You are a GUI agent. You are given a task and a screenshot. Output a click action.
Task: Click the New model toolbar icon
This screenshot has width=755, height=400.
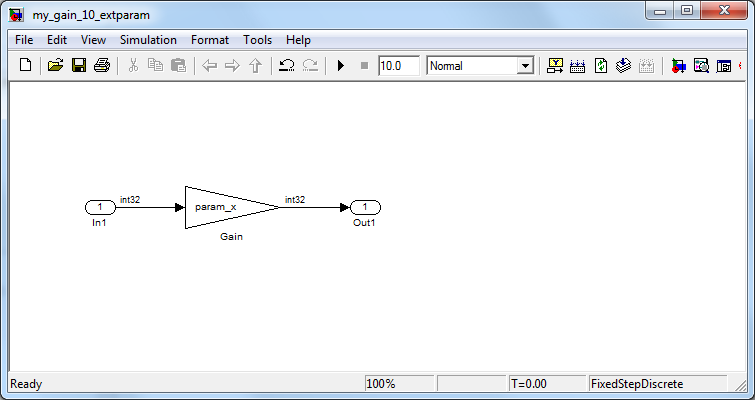click(x=25, y=66)
